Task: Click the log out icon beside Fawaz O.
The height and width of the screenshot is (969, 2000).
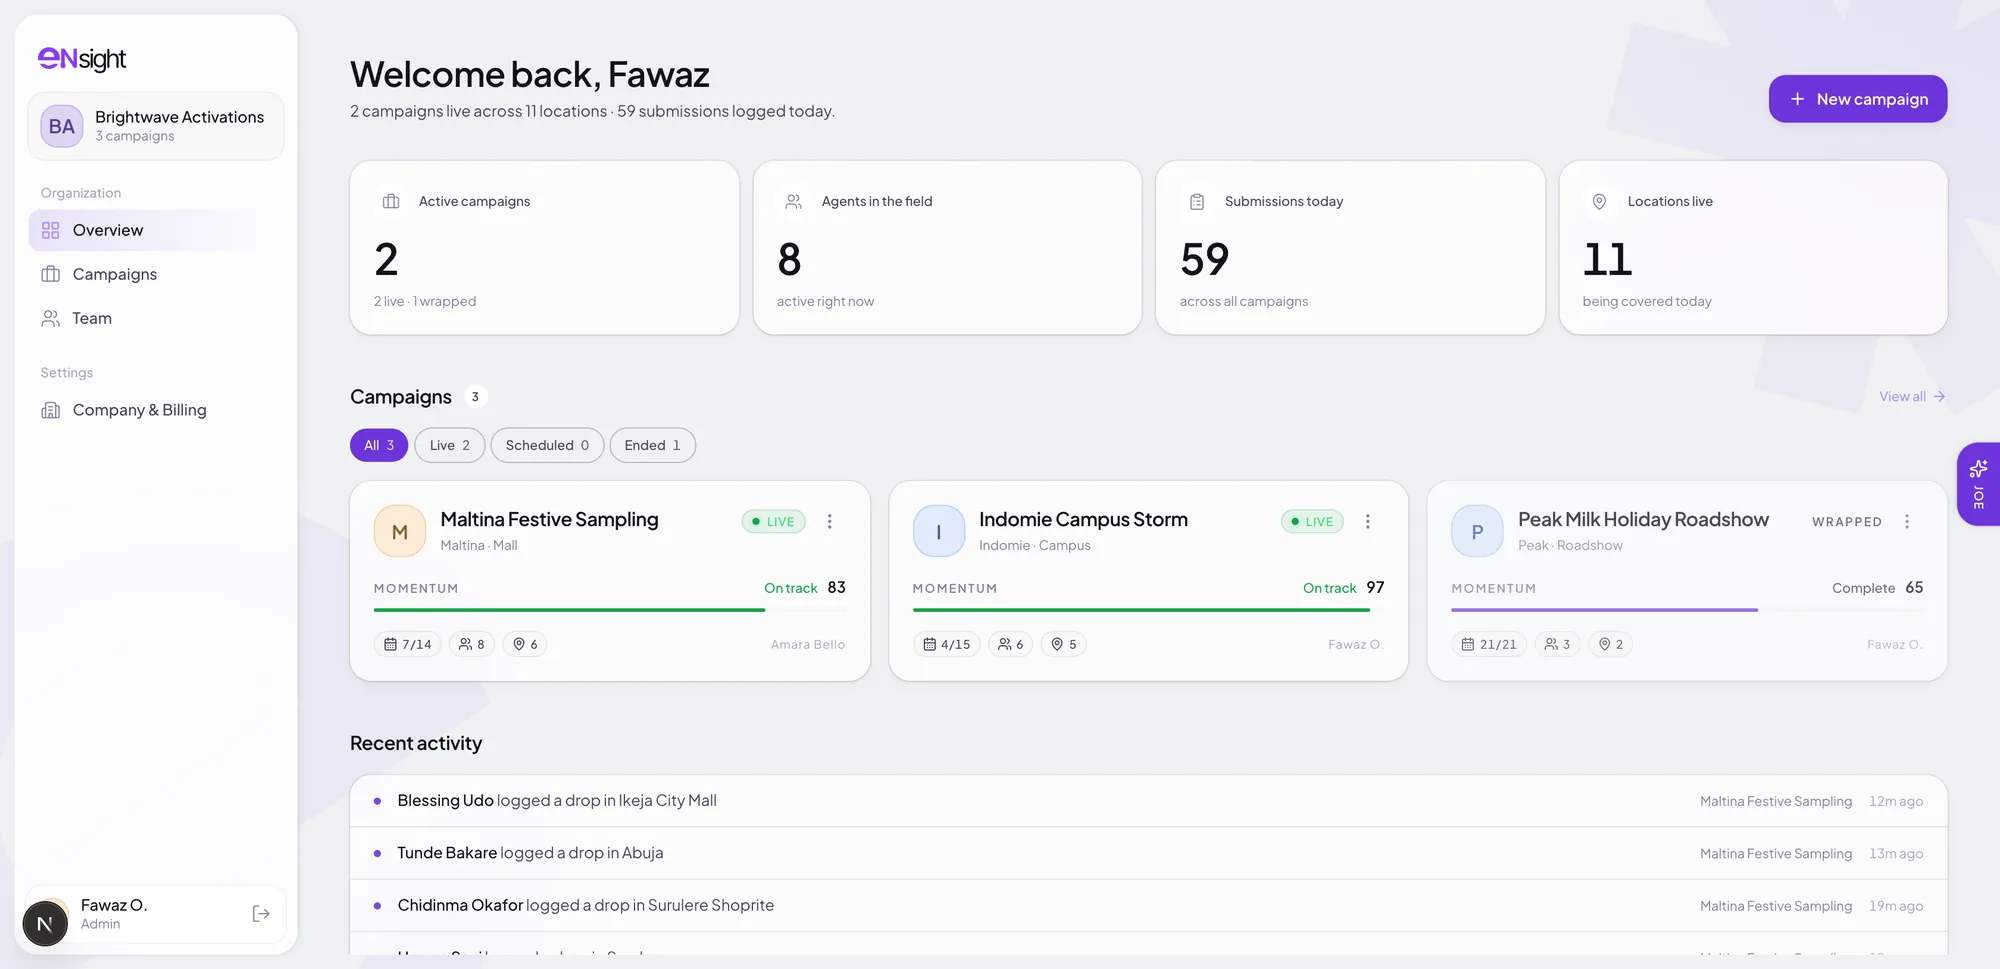Action: pos(261,913)
